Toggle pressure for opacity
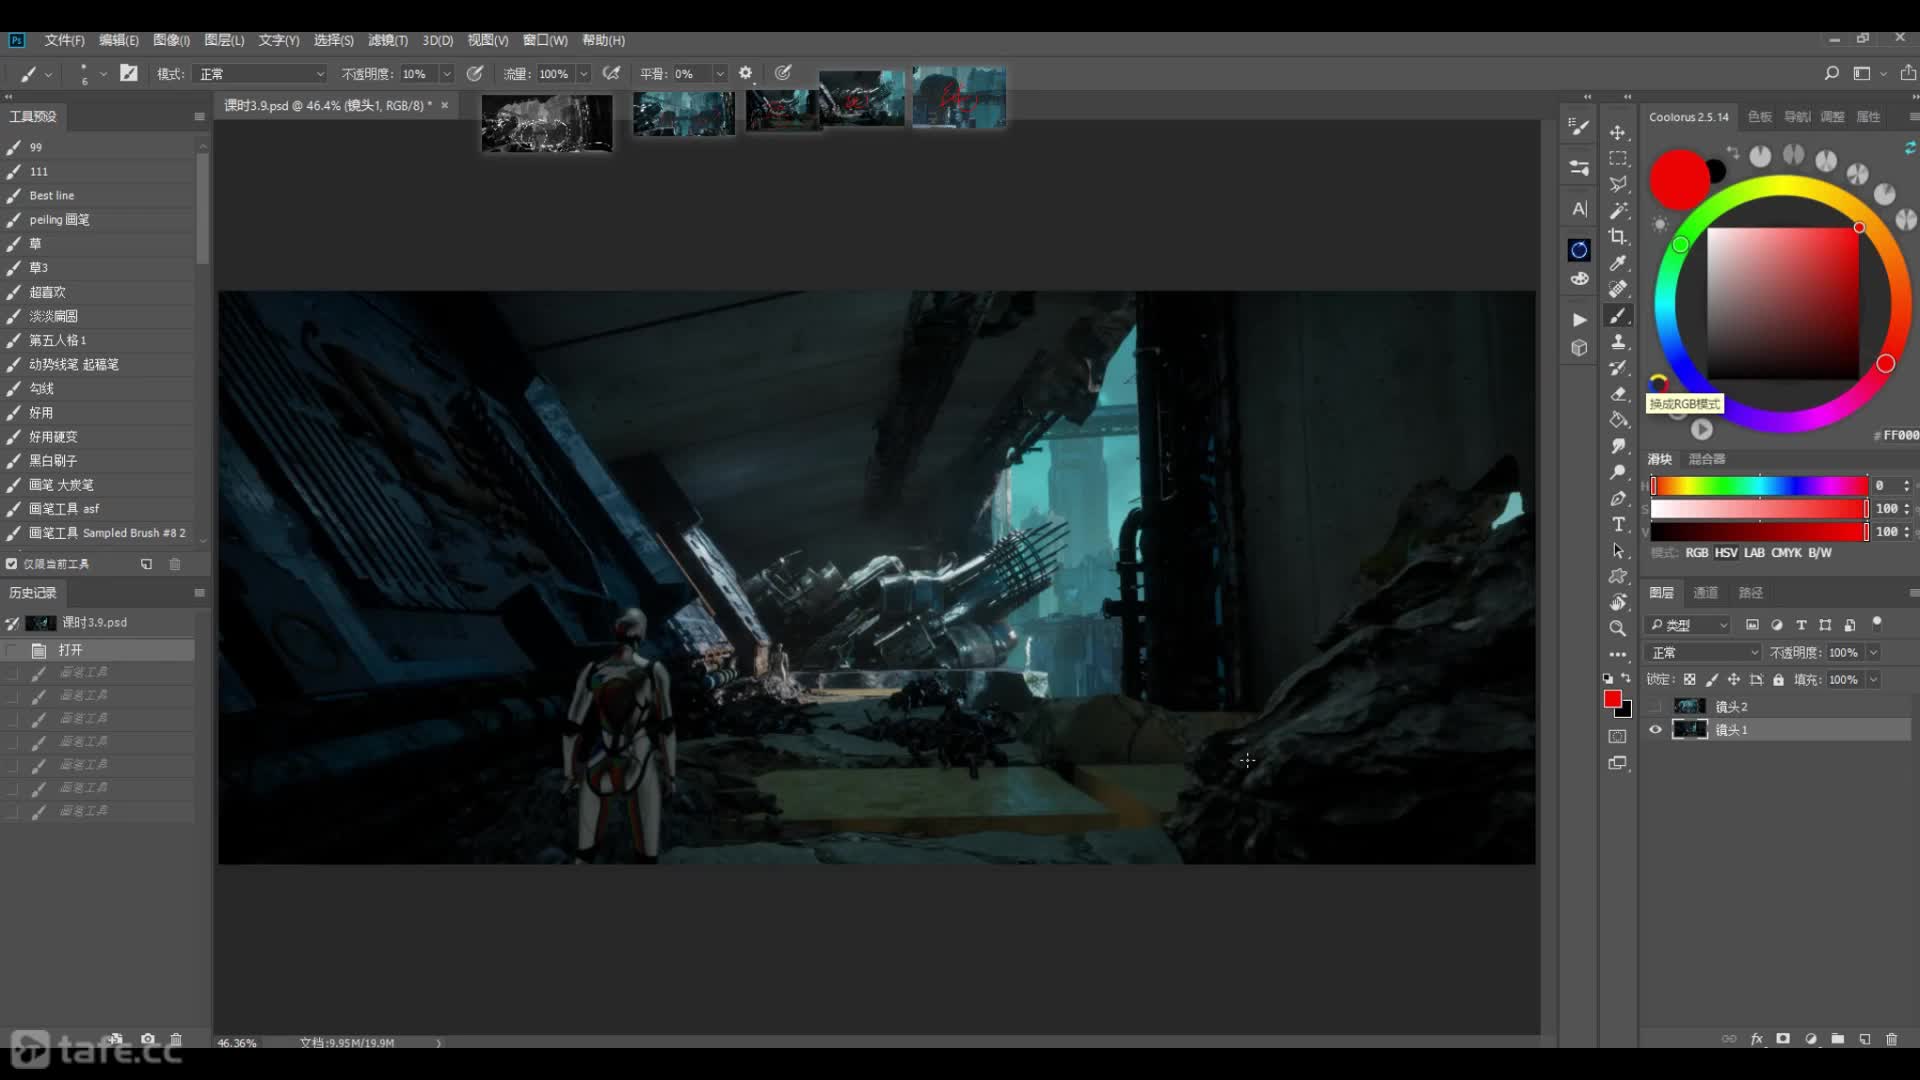 tap(475, 73)
